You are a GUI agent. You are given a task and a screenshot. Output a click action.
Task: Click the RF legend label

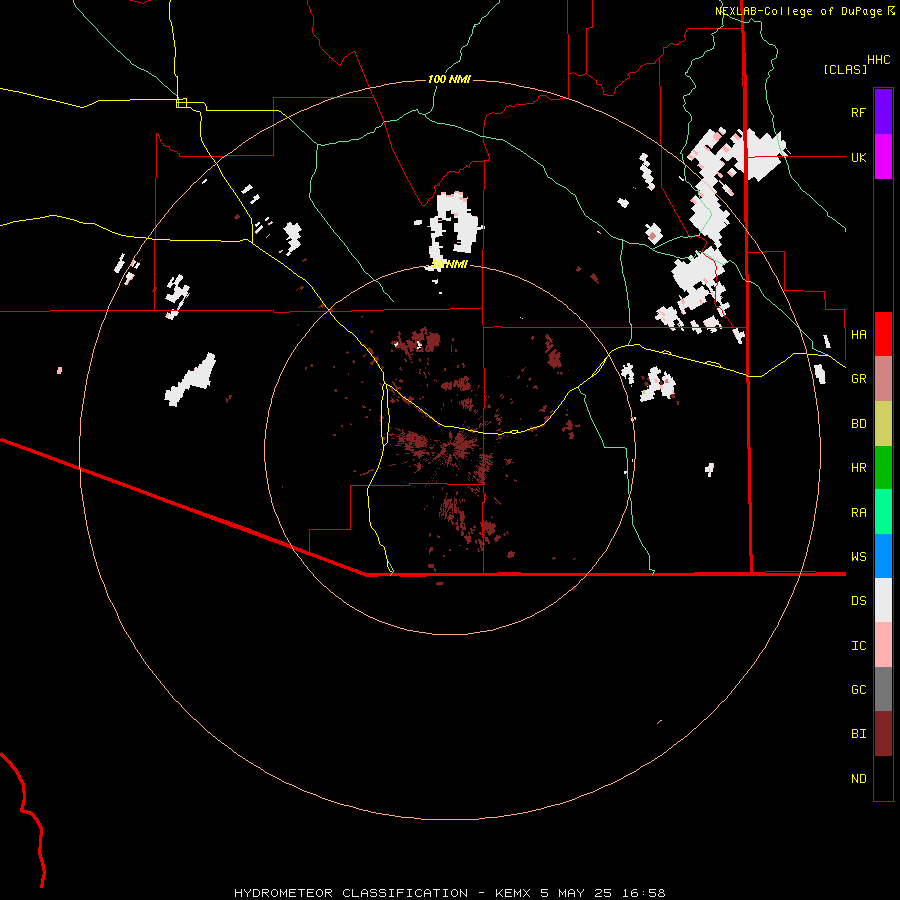click(x=858, y=112)
